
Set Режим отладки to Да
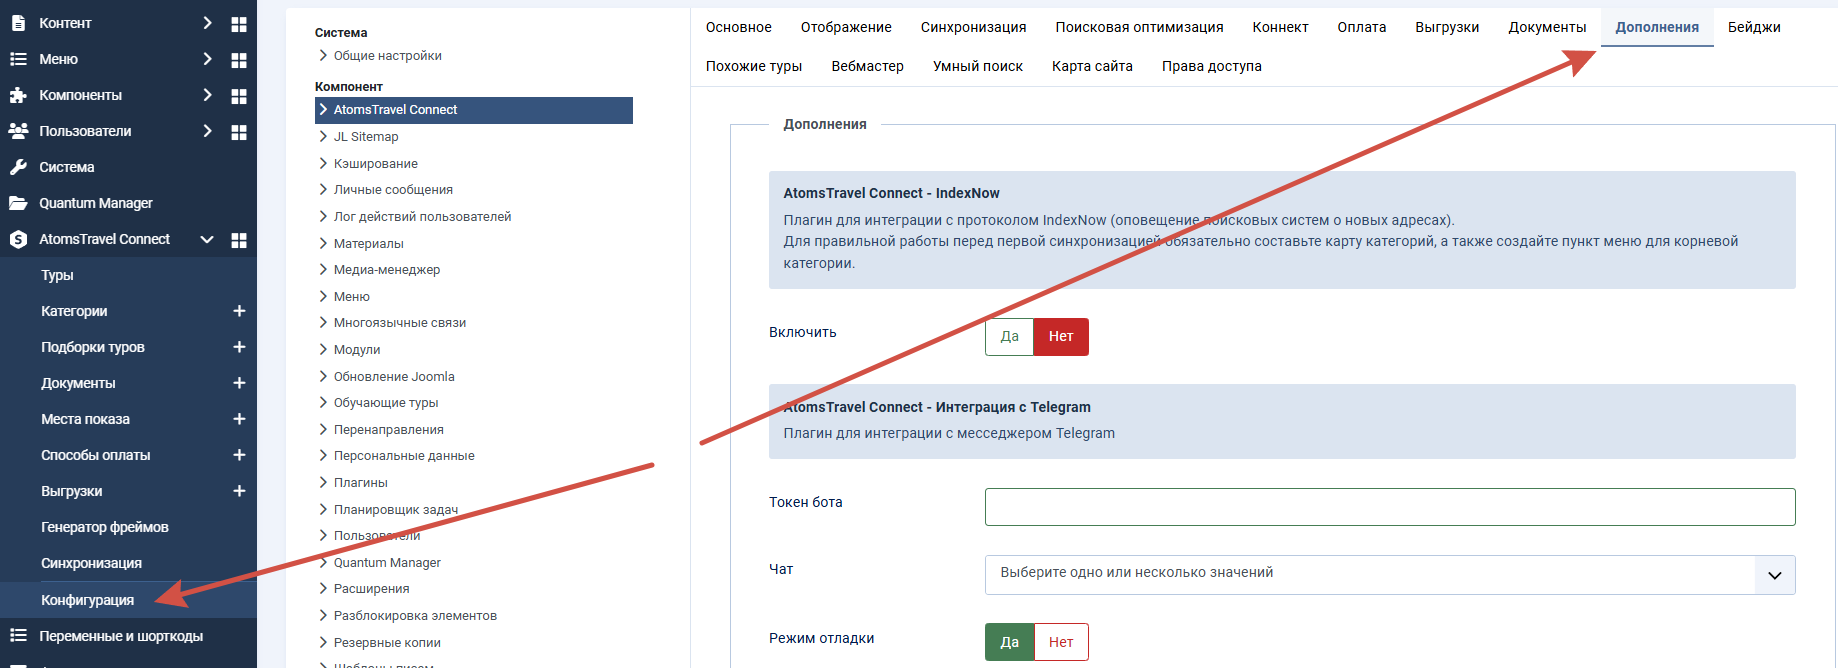[x=1009, y=642]
